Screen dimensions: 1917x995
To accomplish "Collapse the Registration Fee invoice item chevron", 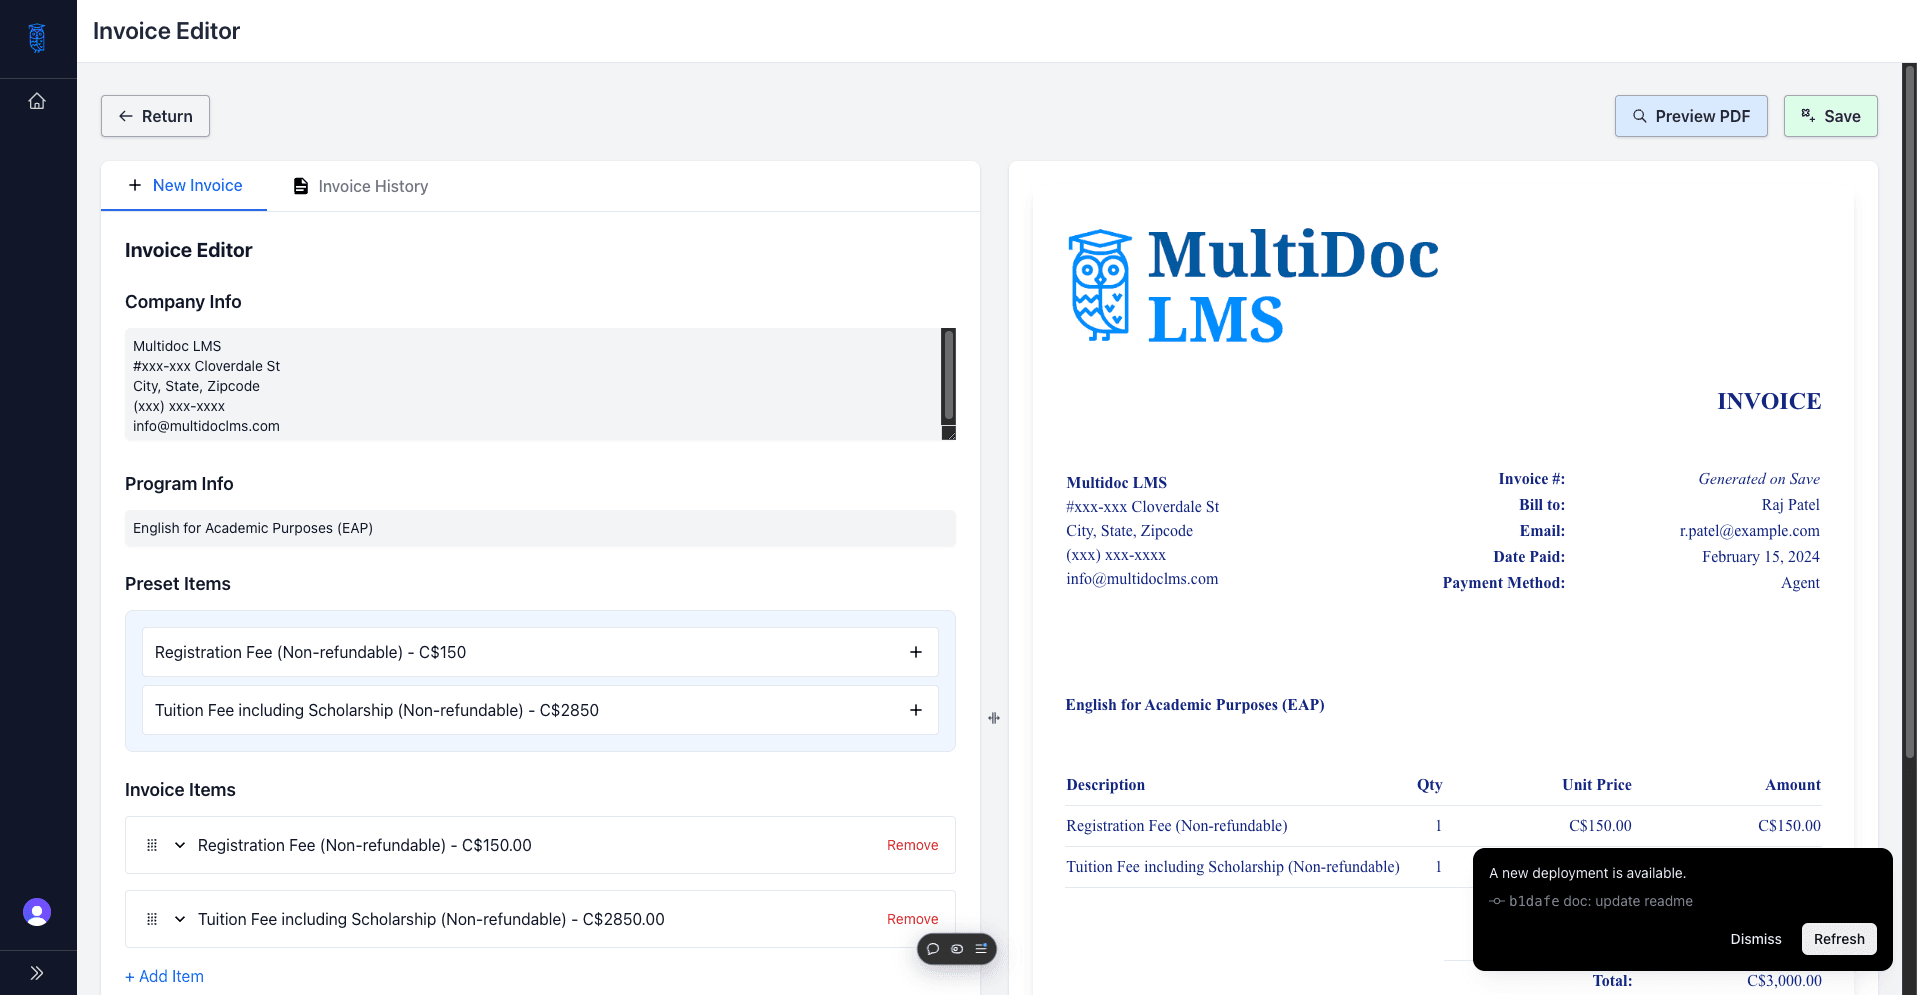I will [x=180, y=845].
